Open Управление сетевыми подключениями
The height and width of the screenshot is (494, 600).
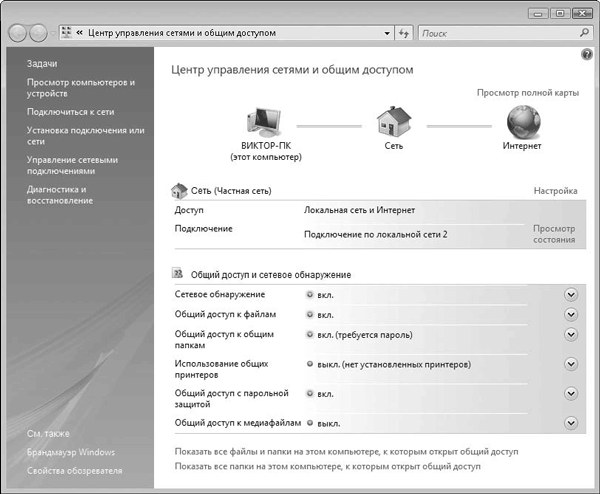coord(72,165)
